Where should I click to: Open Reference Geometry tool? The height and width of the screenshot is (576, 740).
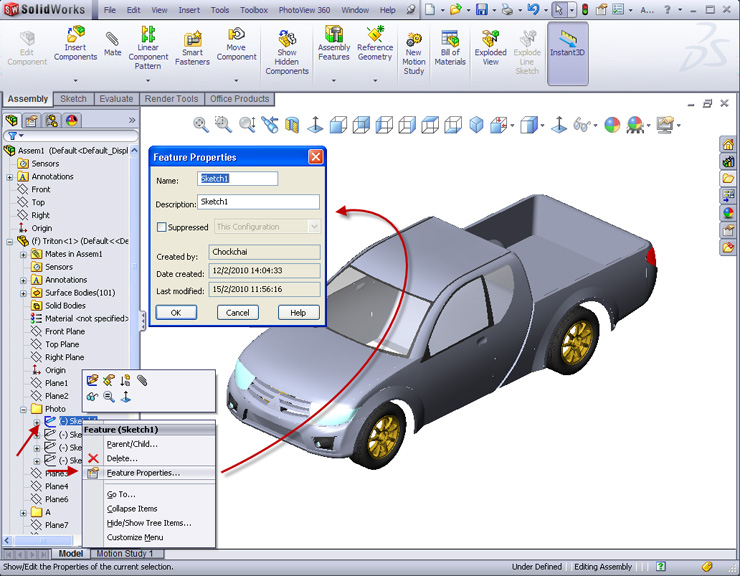pyautogui.click(x=375, y=44)
